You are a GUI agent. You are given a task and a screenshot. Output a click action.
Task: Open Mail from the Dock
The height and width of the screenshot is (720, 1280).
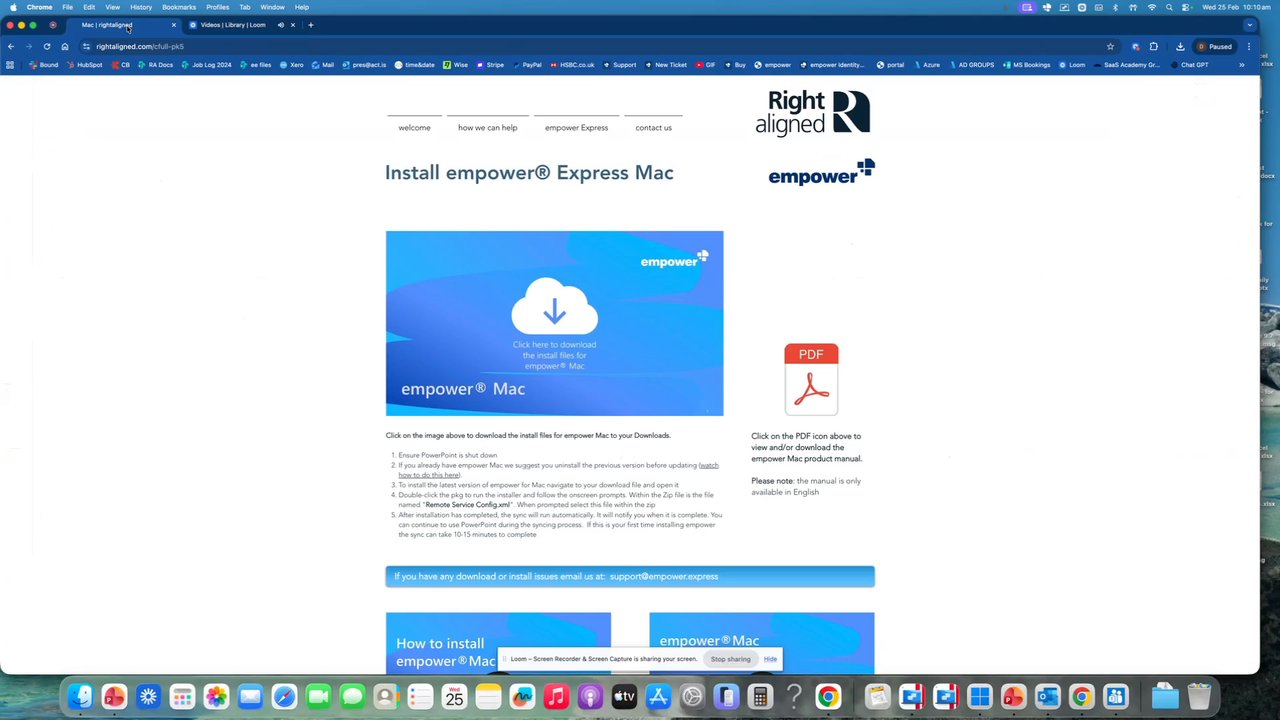(x=250, y=696)
